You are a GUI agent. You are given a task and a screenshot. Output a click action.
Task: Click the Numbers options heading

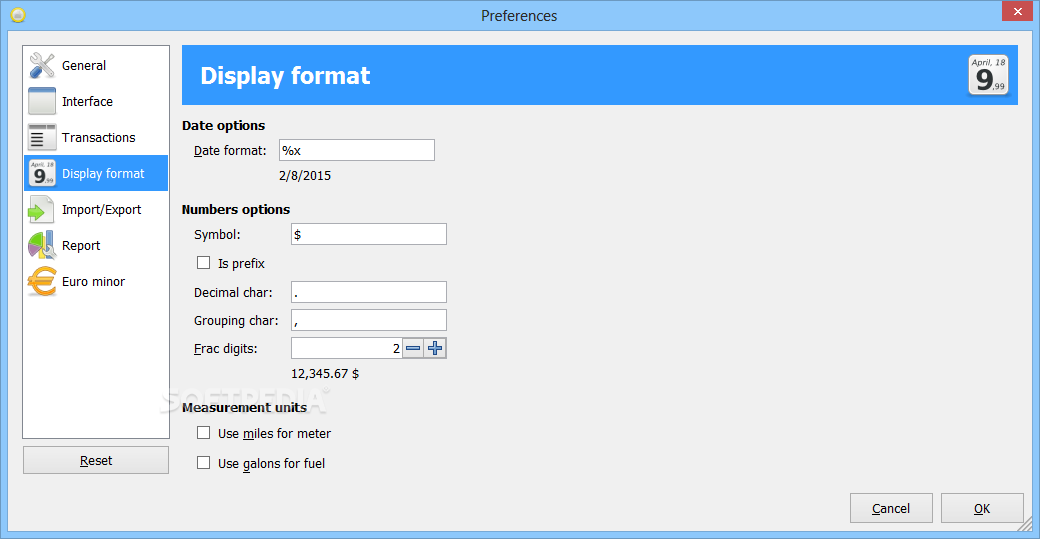(236, 210)
